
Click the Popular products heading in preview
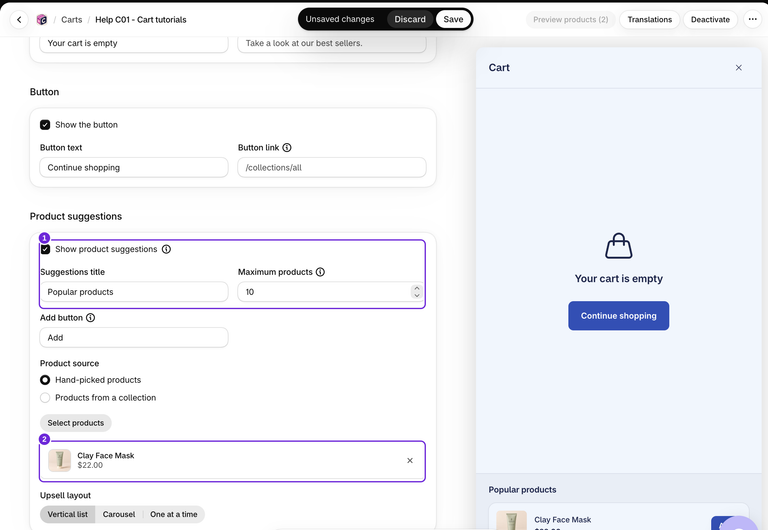click(x=522, y=490)
